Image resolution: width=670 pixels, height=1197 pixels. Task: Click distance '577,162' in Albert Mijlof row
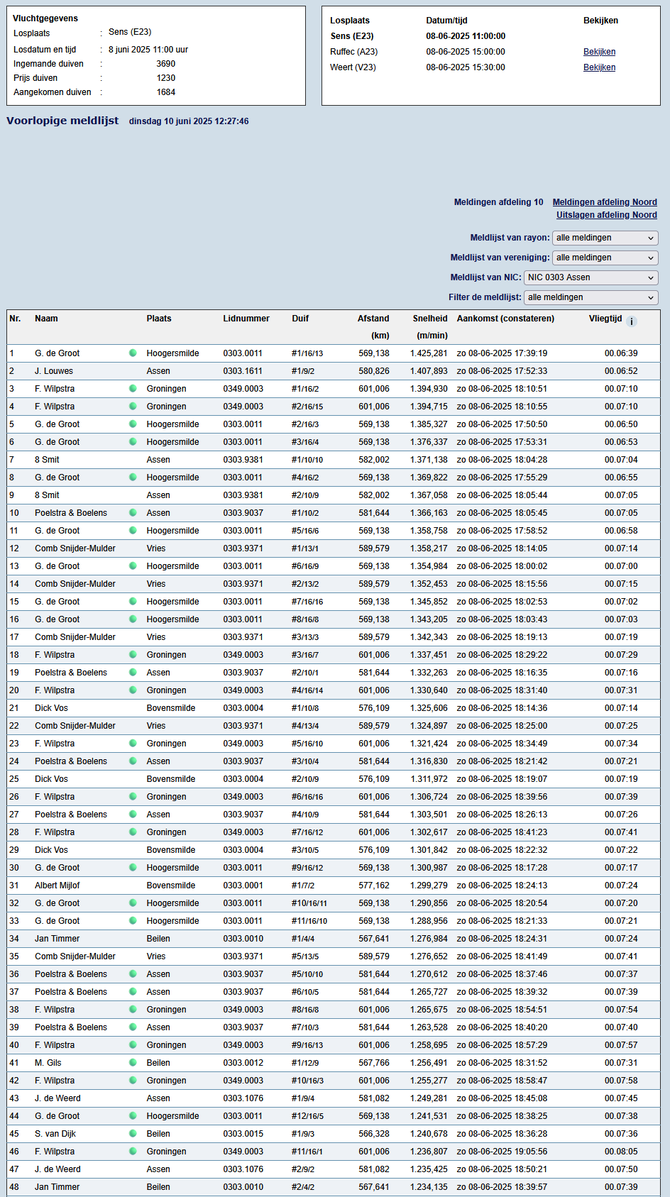click(374, 886)
